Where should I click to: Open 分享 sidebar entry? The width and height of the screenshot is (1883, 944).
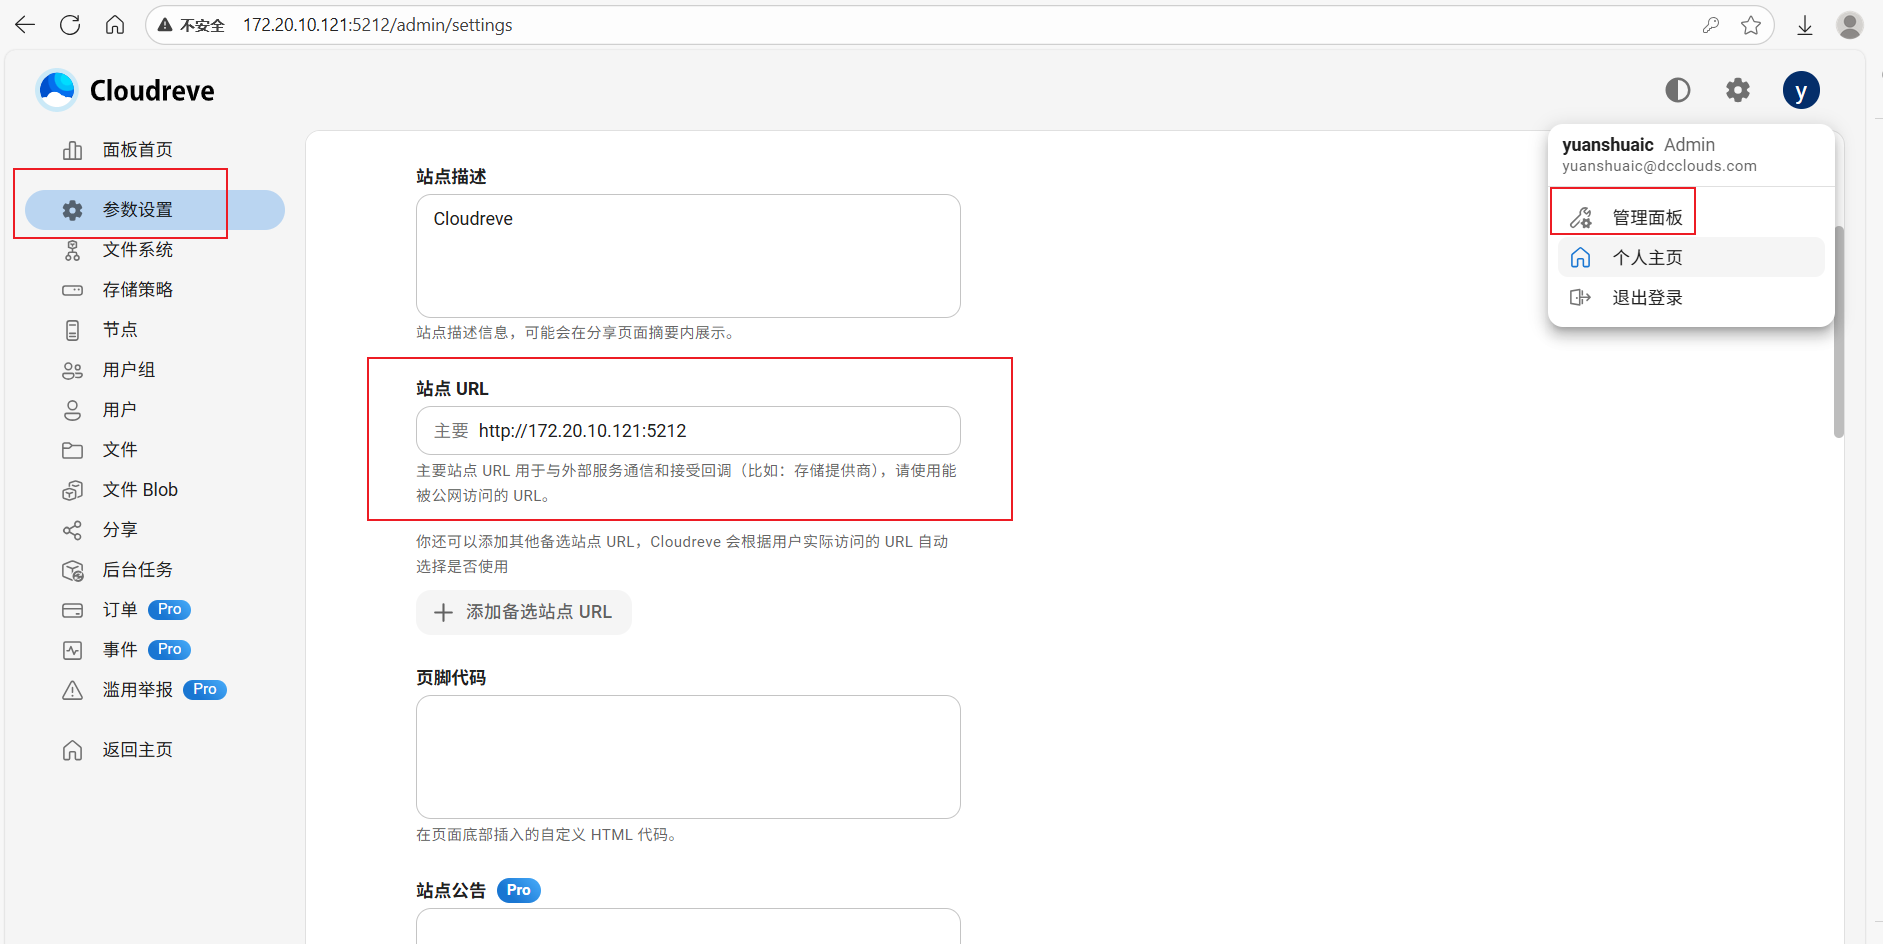[x=155, y=530]
